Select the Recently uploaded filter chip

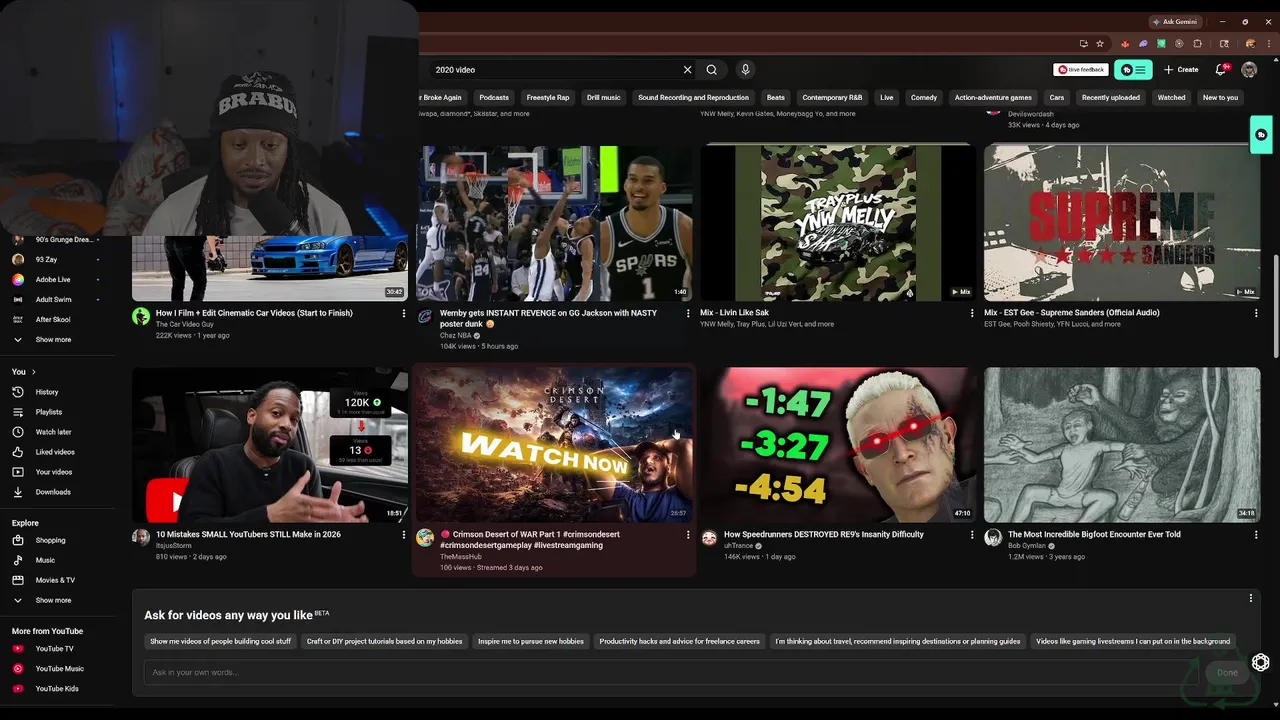coord(1110,98)
